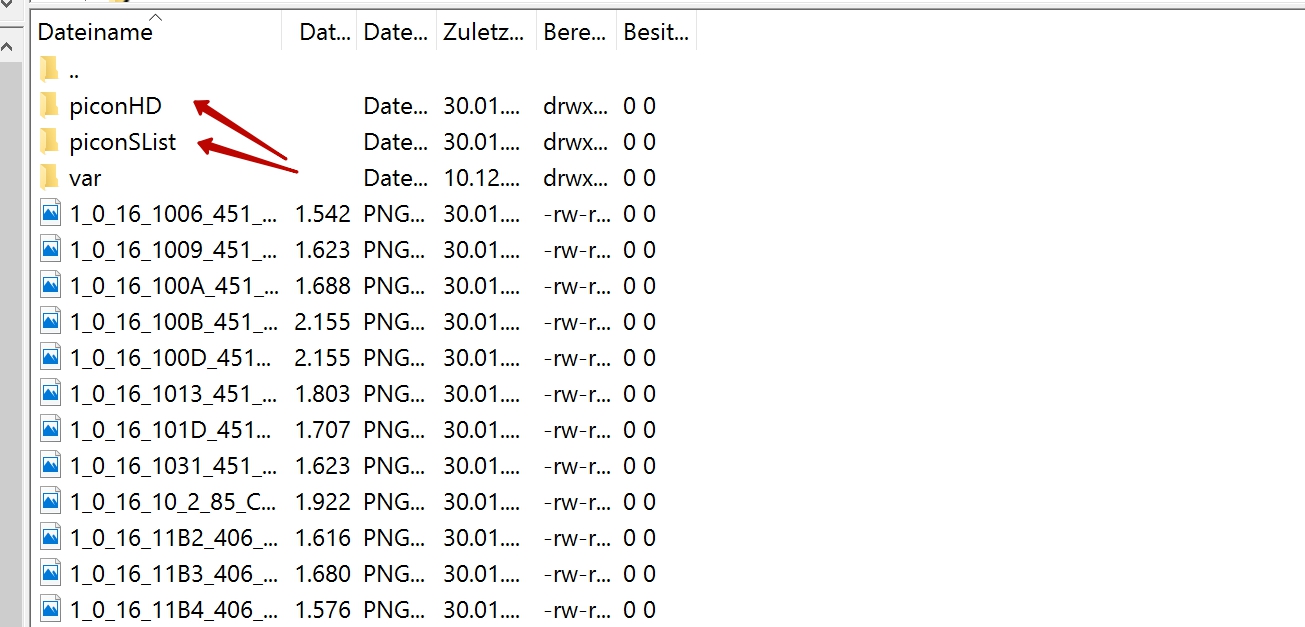Screen dimensions: 1305x627
Task: Toggle the sort arrow above Dateiname
Action: tap(156, 17)
